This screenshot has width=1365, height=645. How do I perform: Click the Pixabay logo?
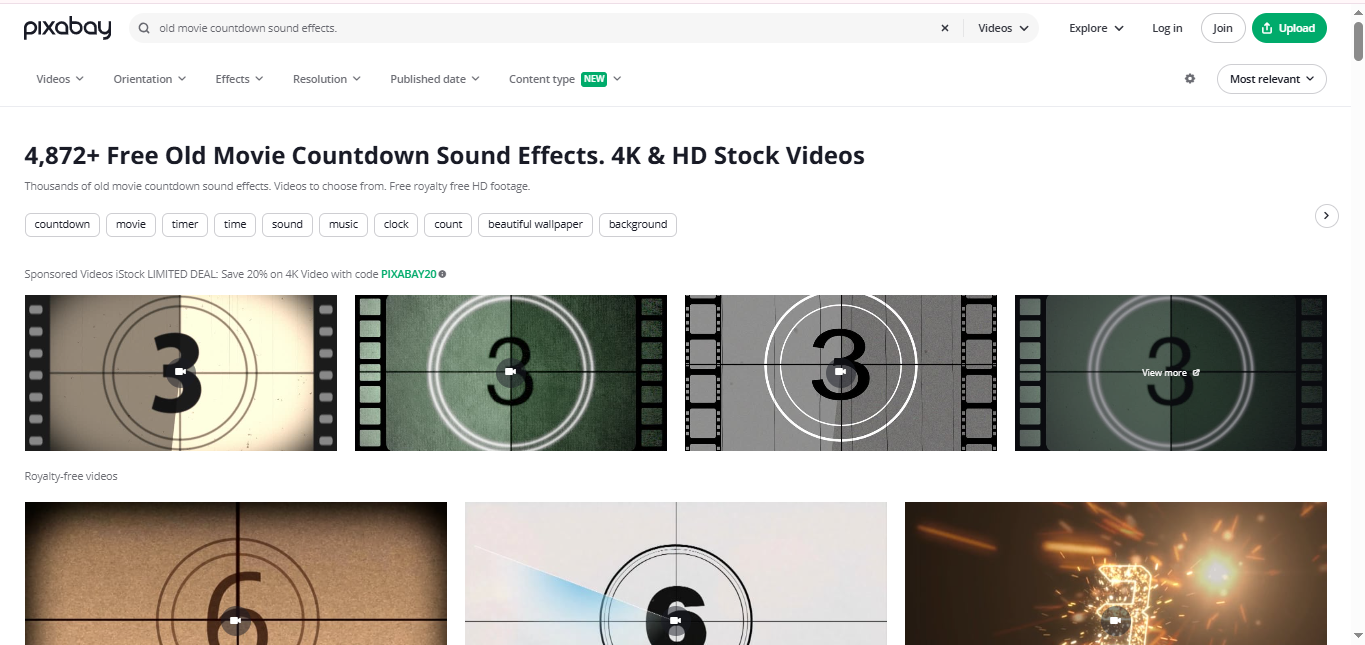(x=67, y=28)
